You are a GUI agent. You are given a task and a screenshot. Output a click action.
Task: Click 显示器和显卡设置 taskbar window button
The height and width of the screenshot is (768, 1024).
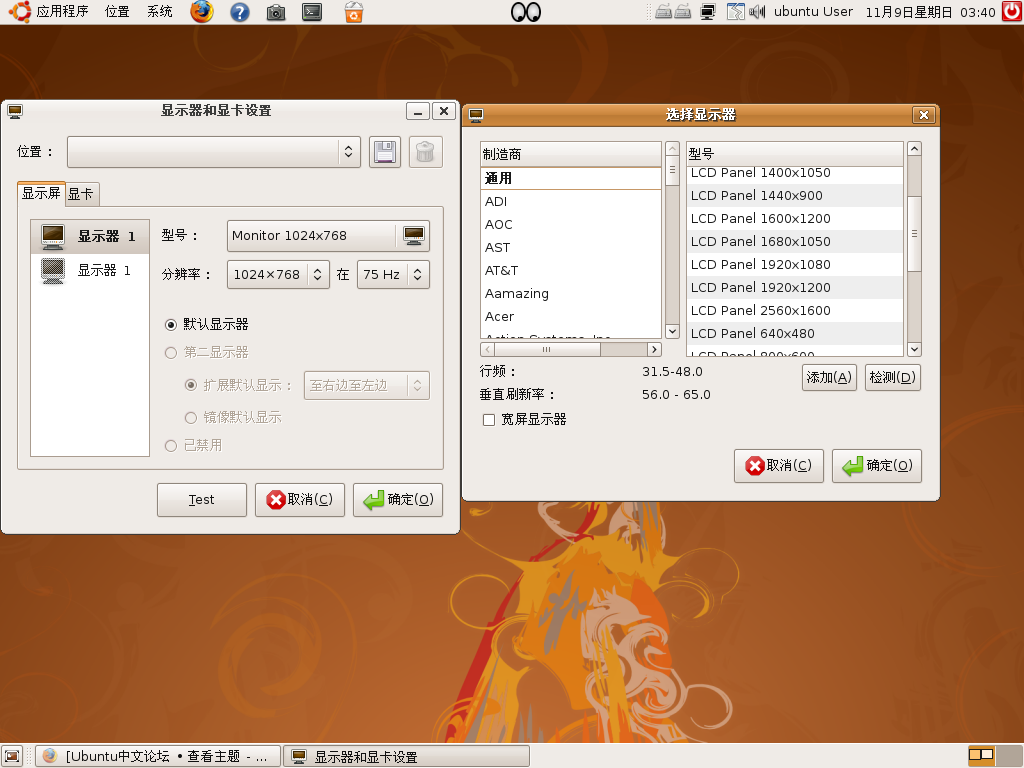tap(407, 756)
